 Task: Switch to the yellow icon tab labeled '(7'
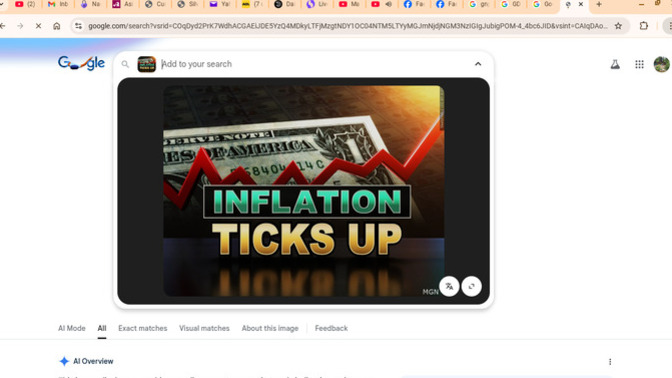pyautogui.click(x=252, y=4)
